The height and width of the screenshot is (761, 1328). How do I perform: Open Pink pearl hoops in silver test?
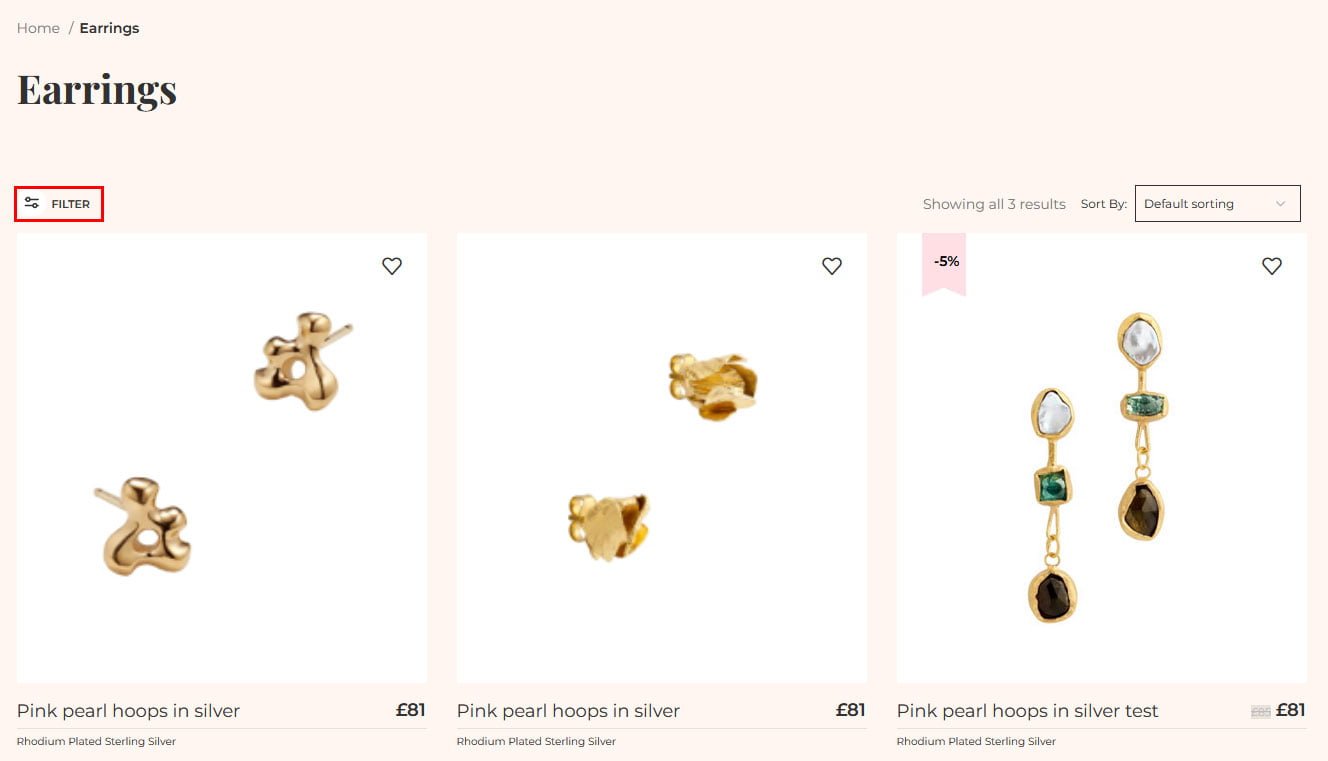(x=1027, y=711)
